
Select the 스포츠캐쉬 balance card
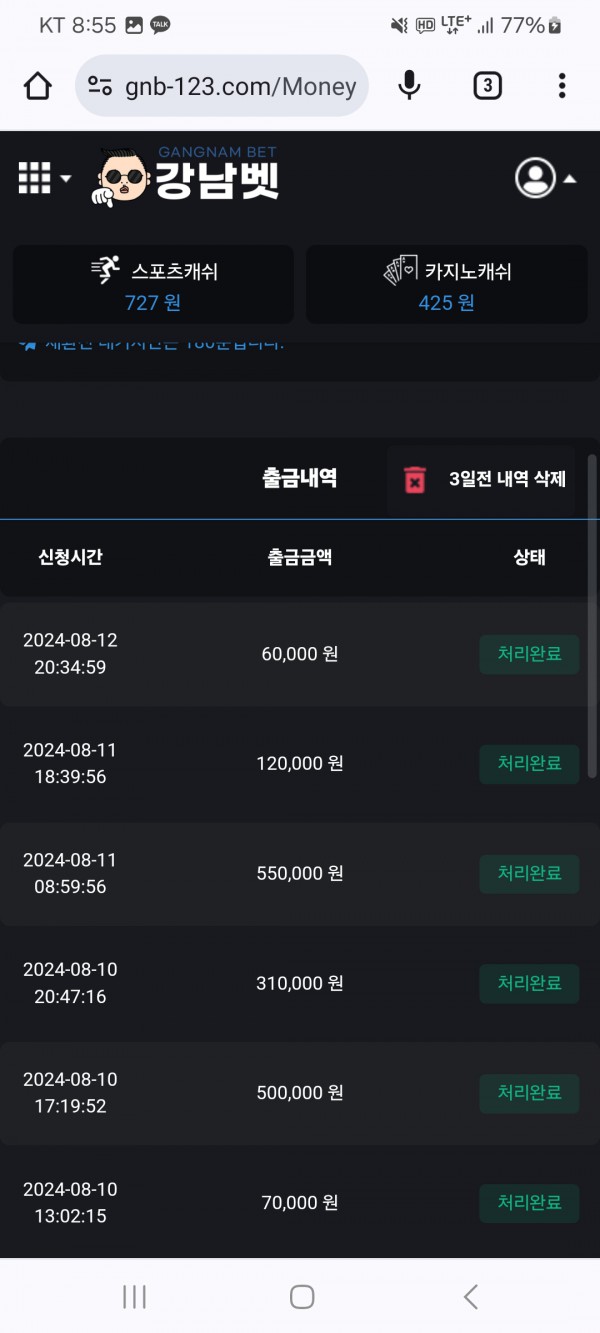(x=153, y=285)
